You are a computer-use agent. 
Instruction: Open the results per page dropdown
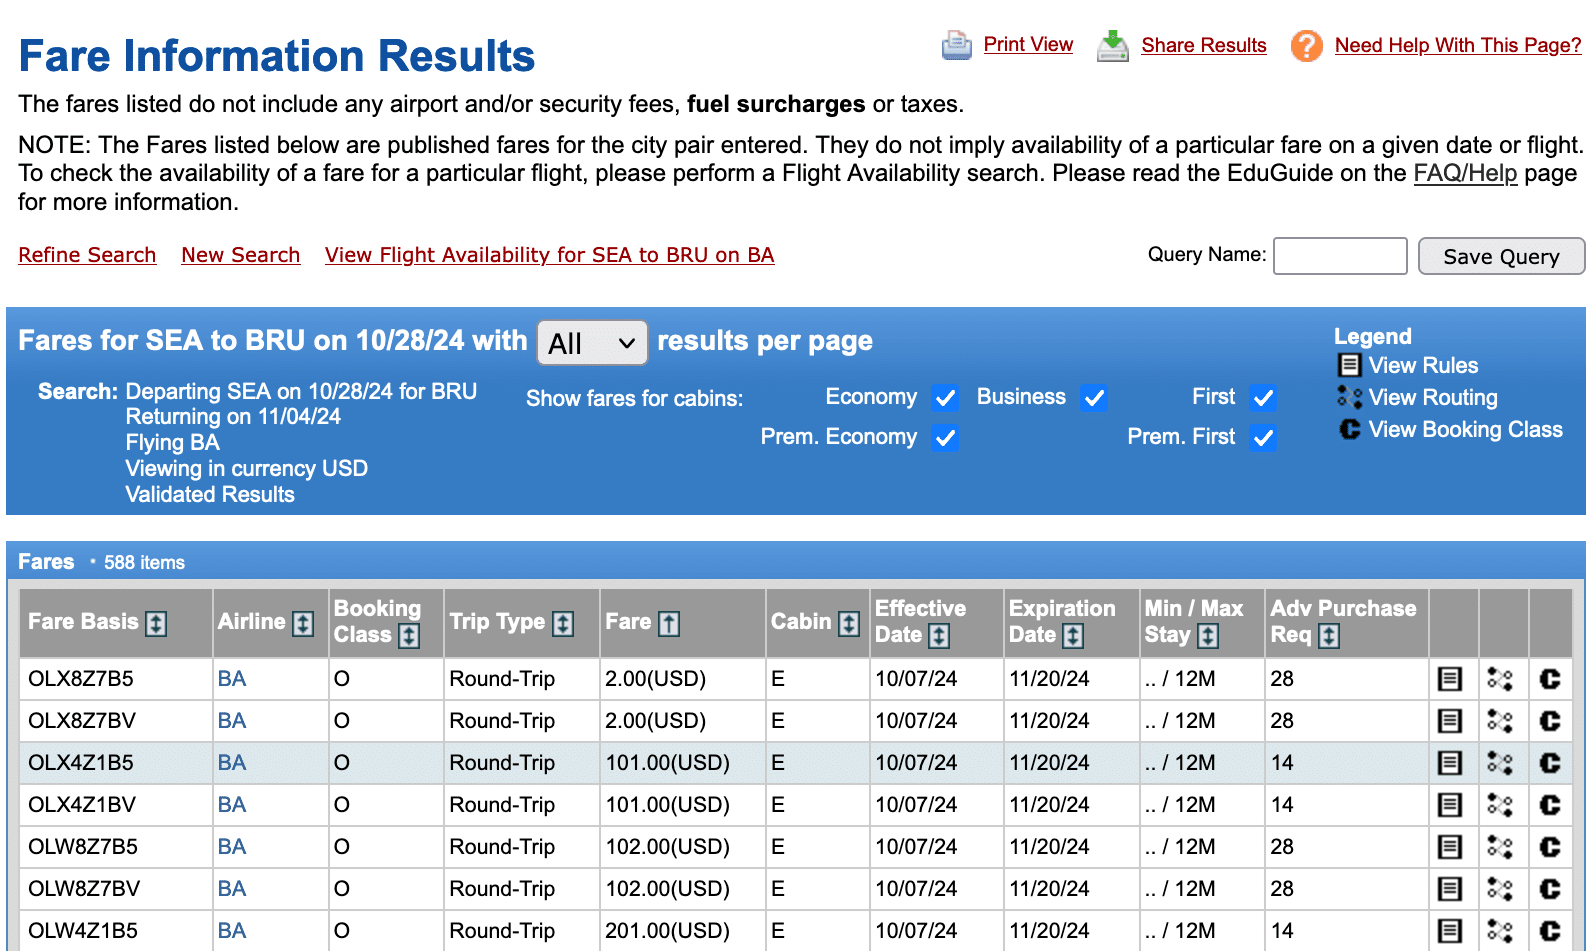(592, 344)
